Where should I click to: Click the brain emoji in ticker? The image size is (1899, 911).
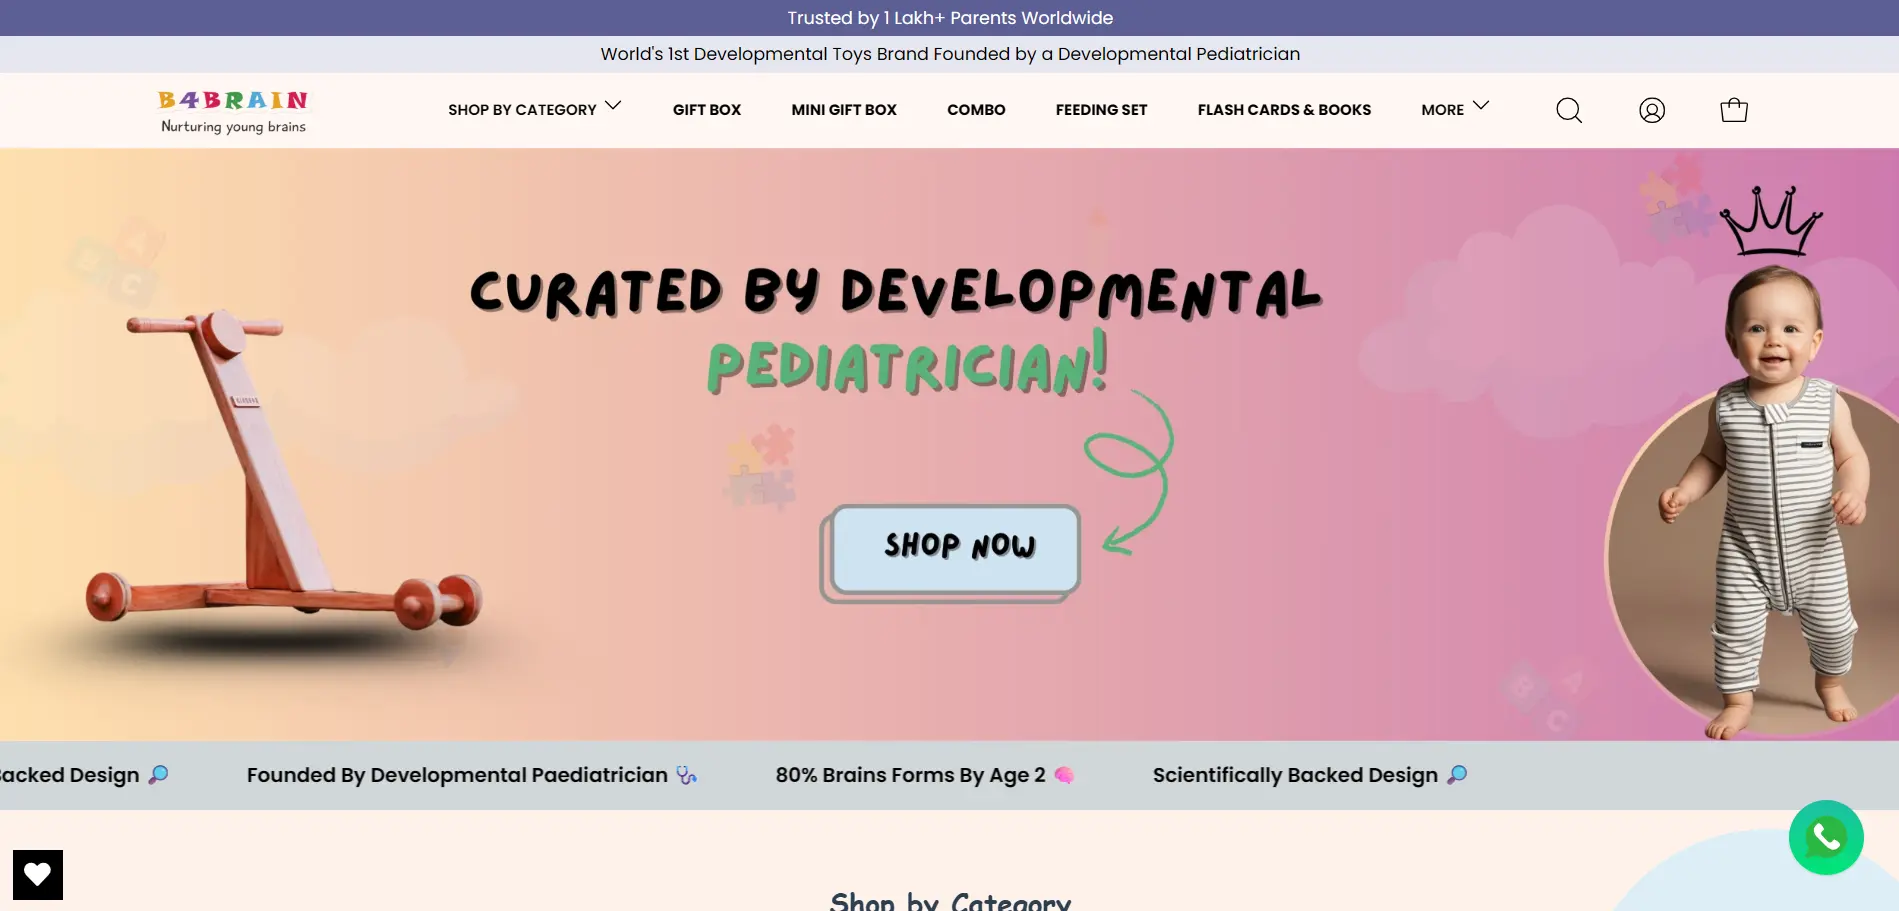tap(1064, 775)
